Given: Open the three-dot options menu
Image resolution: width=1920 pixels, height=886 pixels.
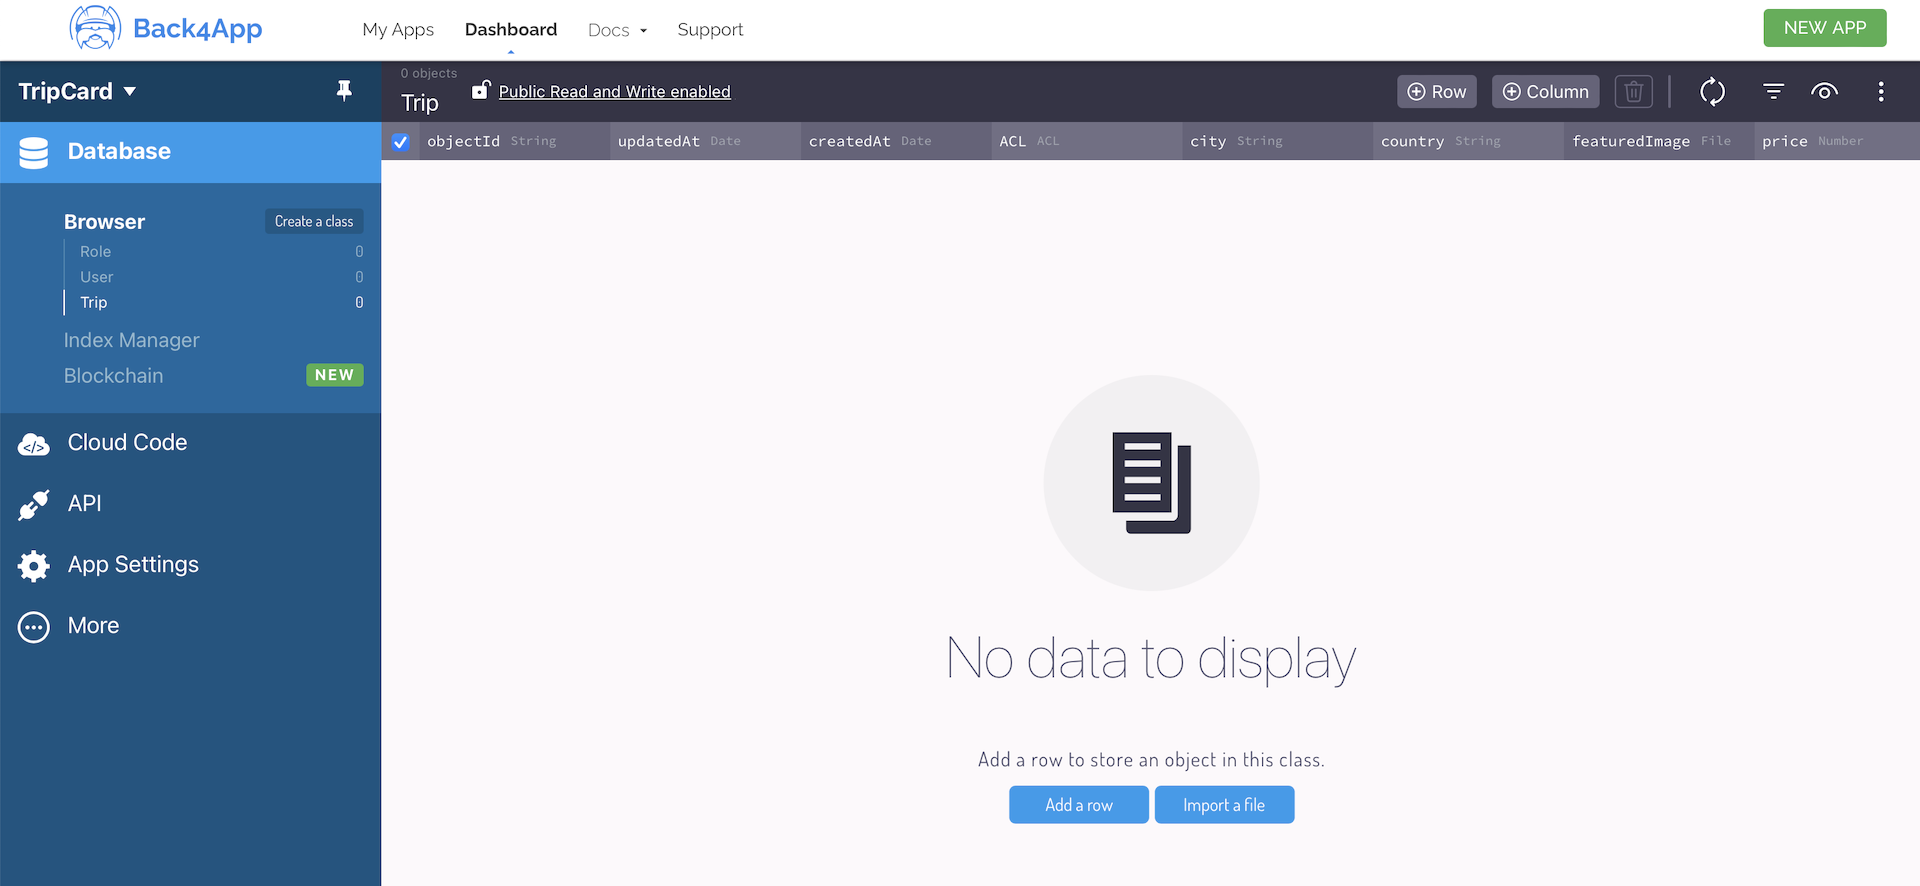Looking at the screenshot, I should 1880,92.
